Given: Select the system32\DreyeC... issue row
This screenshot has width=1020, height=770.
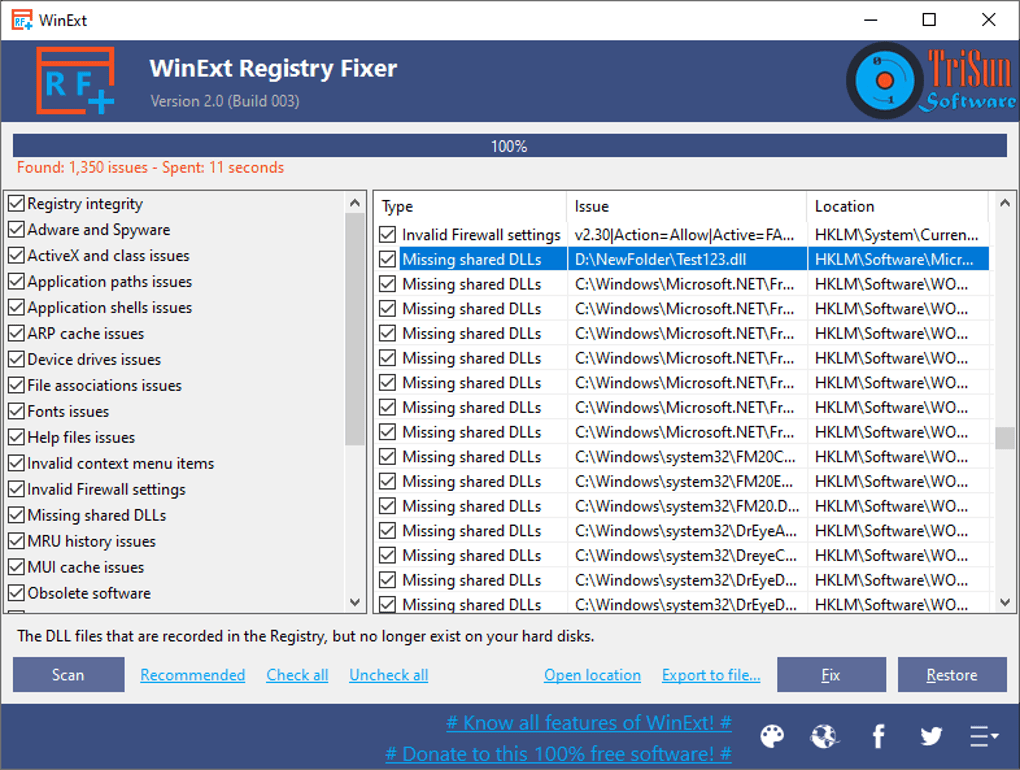Looking at the screenshot, I should (682, 555).
